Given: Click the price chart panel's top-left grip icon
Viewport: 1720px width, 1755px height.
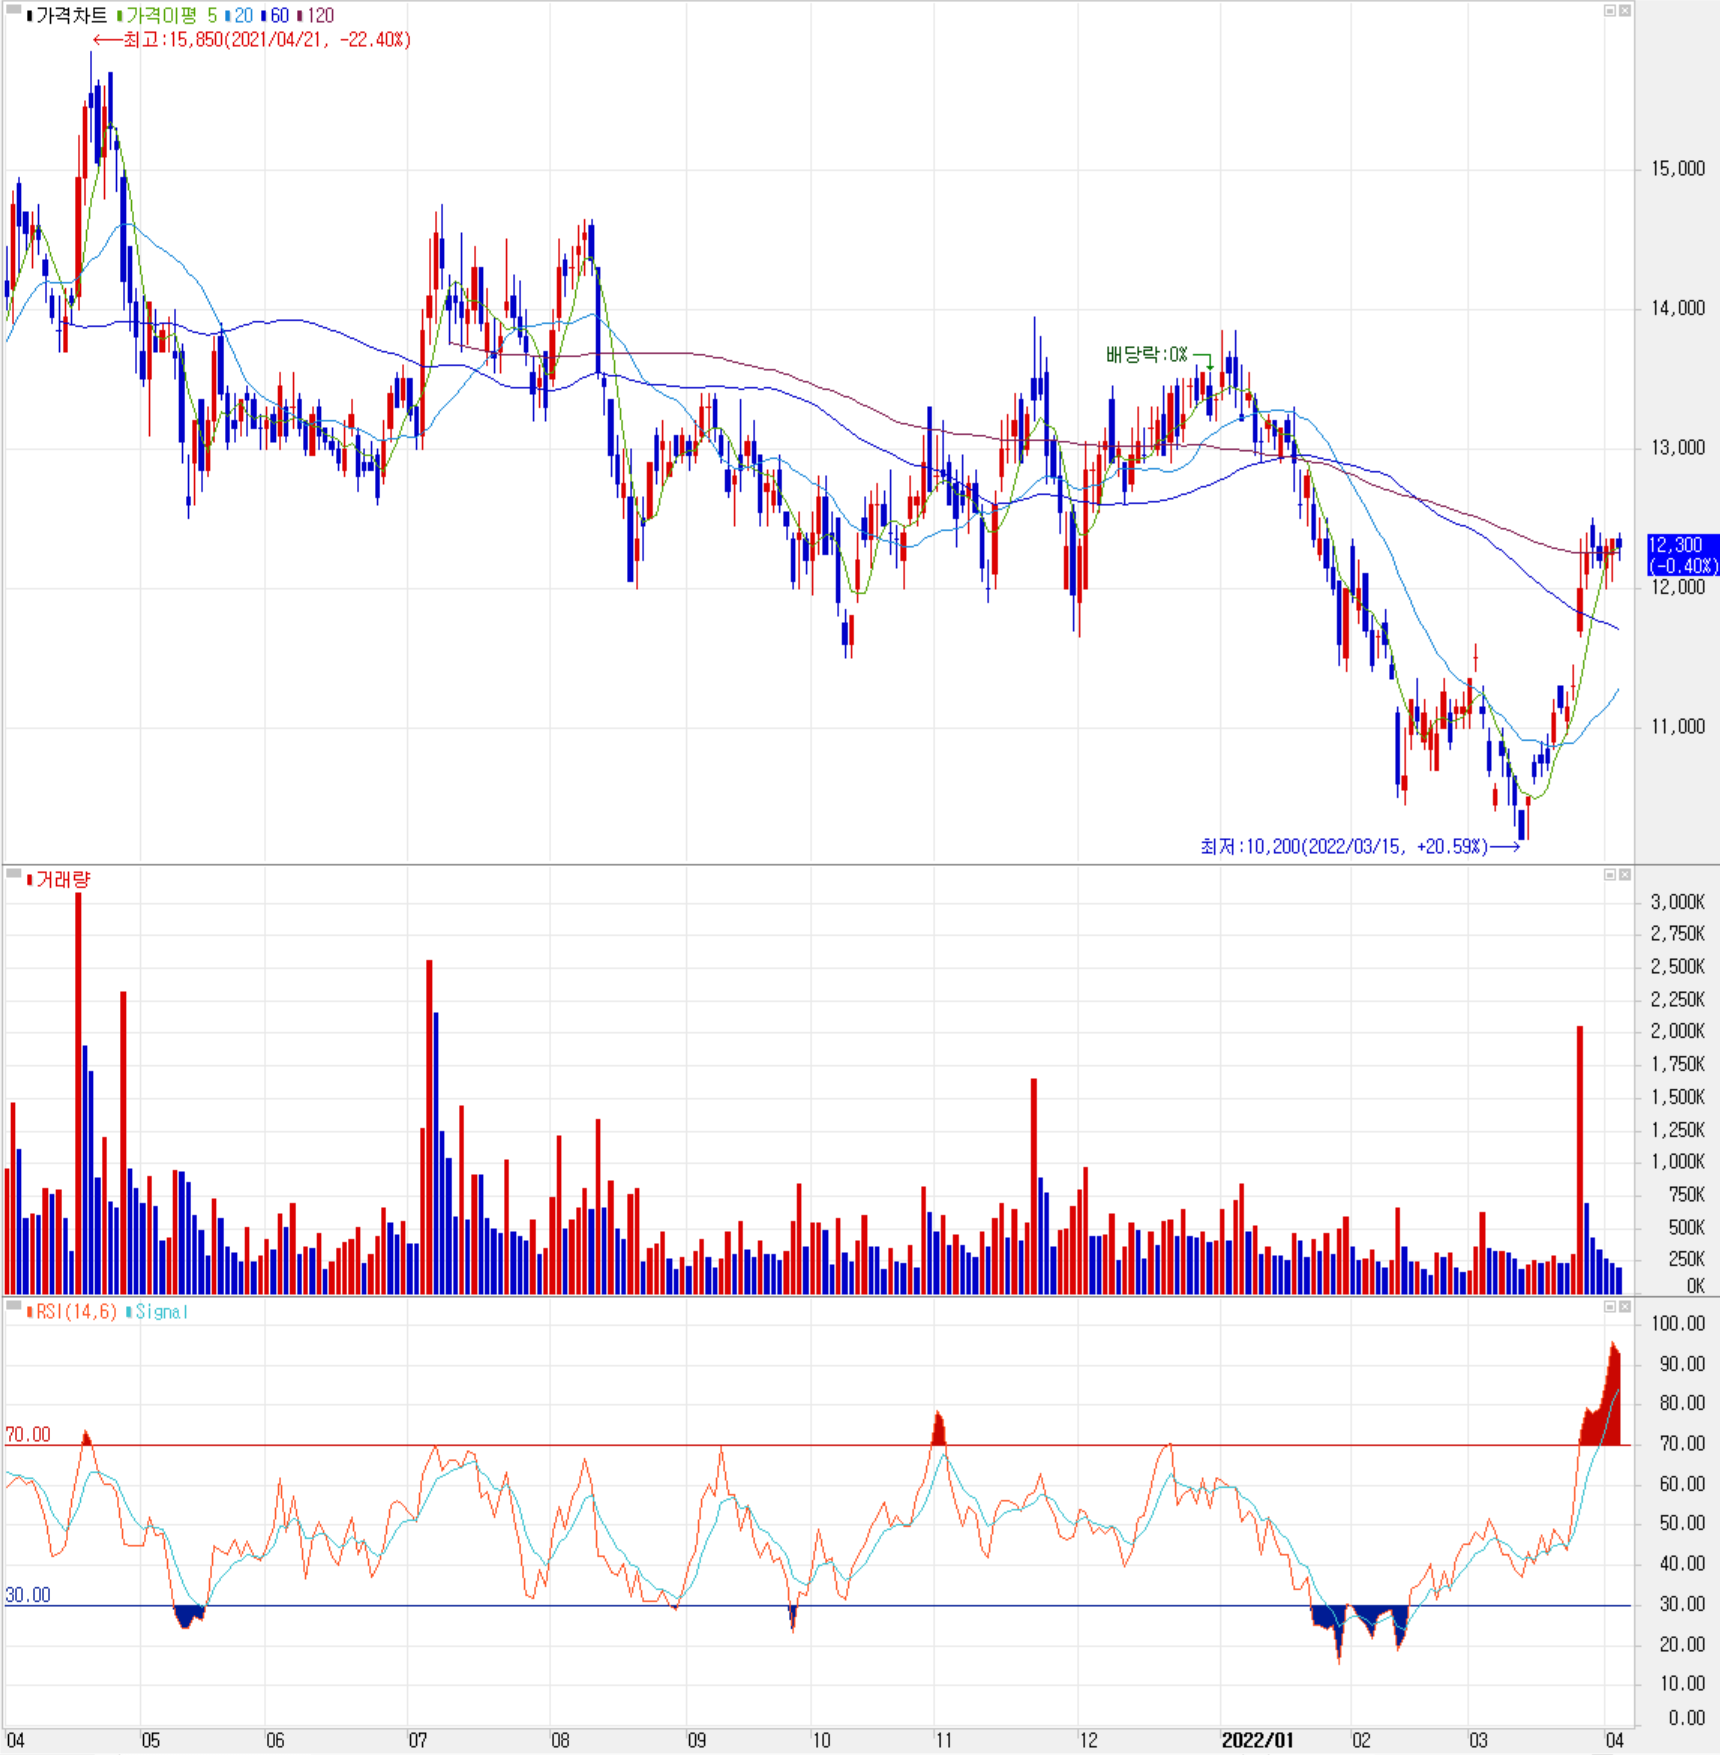Looking at the screenshot, I should [x=13, y=10].
